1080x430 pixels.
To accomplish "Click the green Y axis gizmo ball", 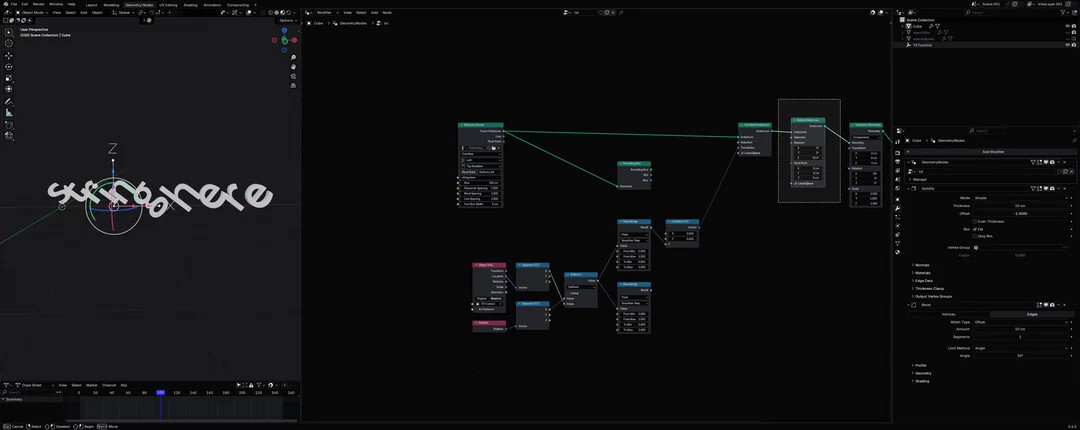I will 284,40.
